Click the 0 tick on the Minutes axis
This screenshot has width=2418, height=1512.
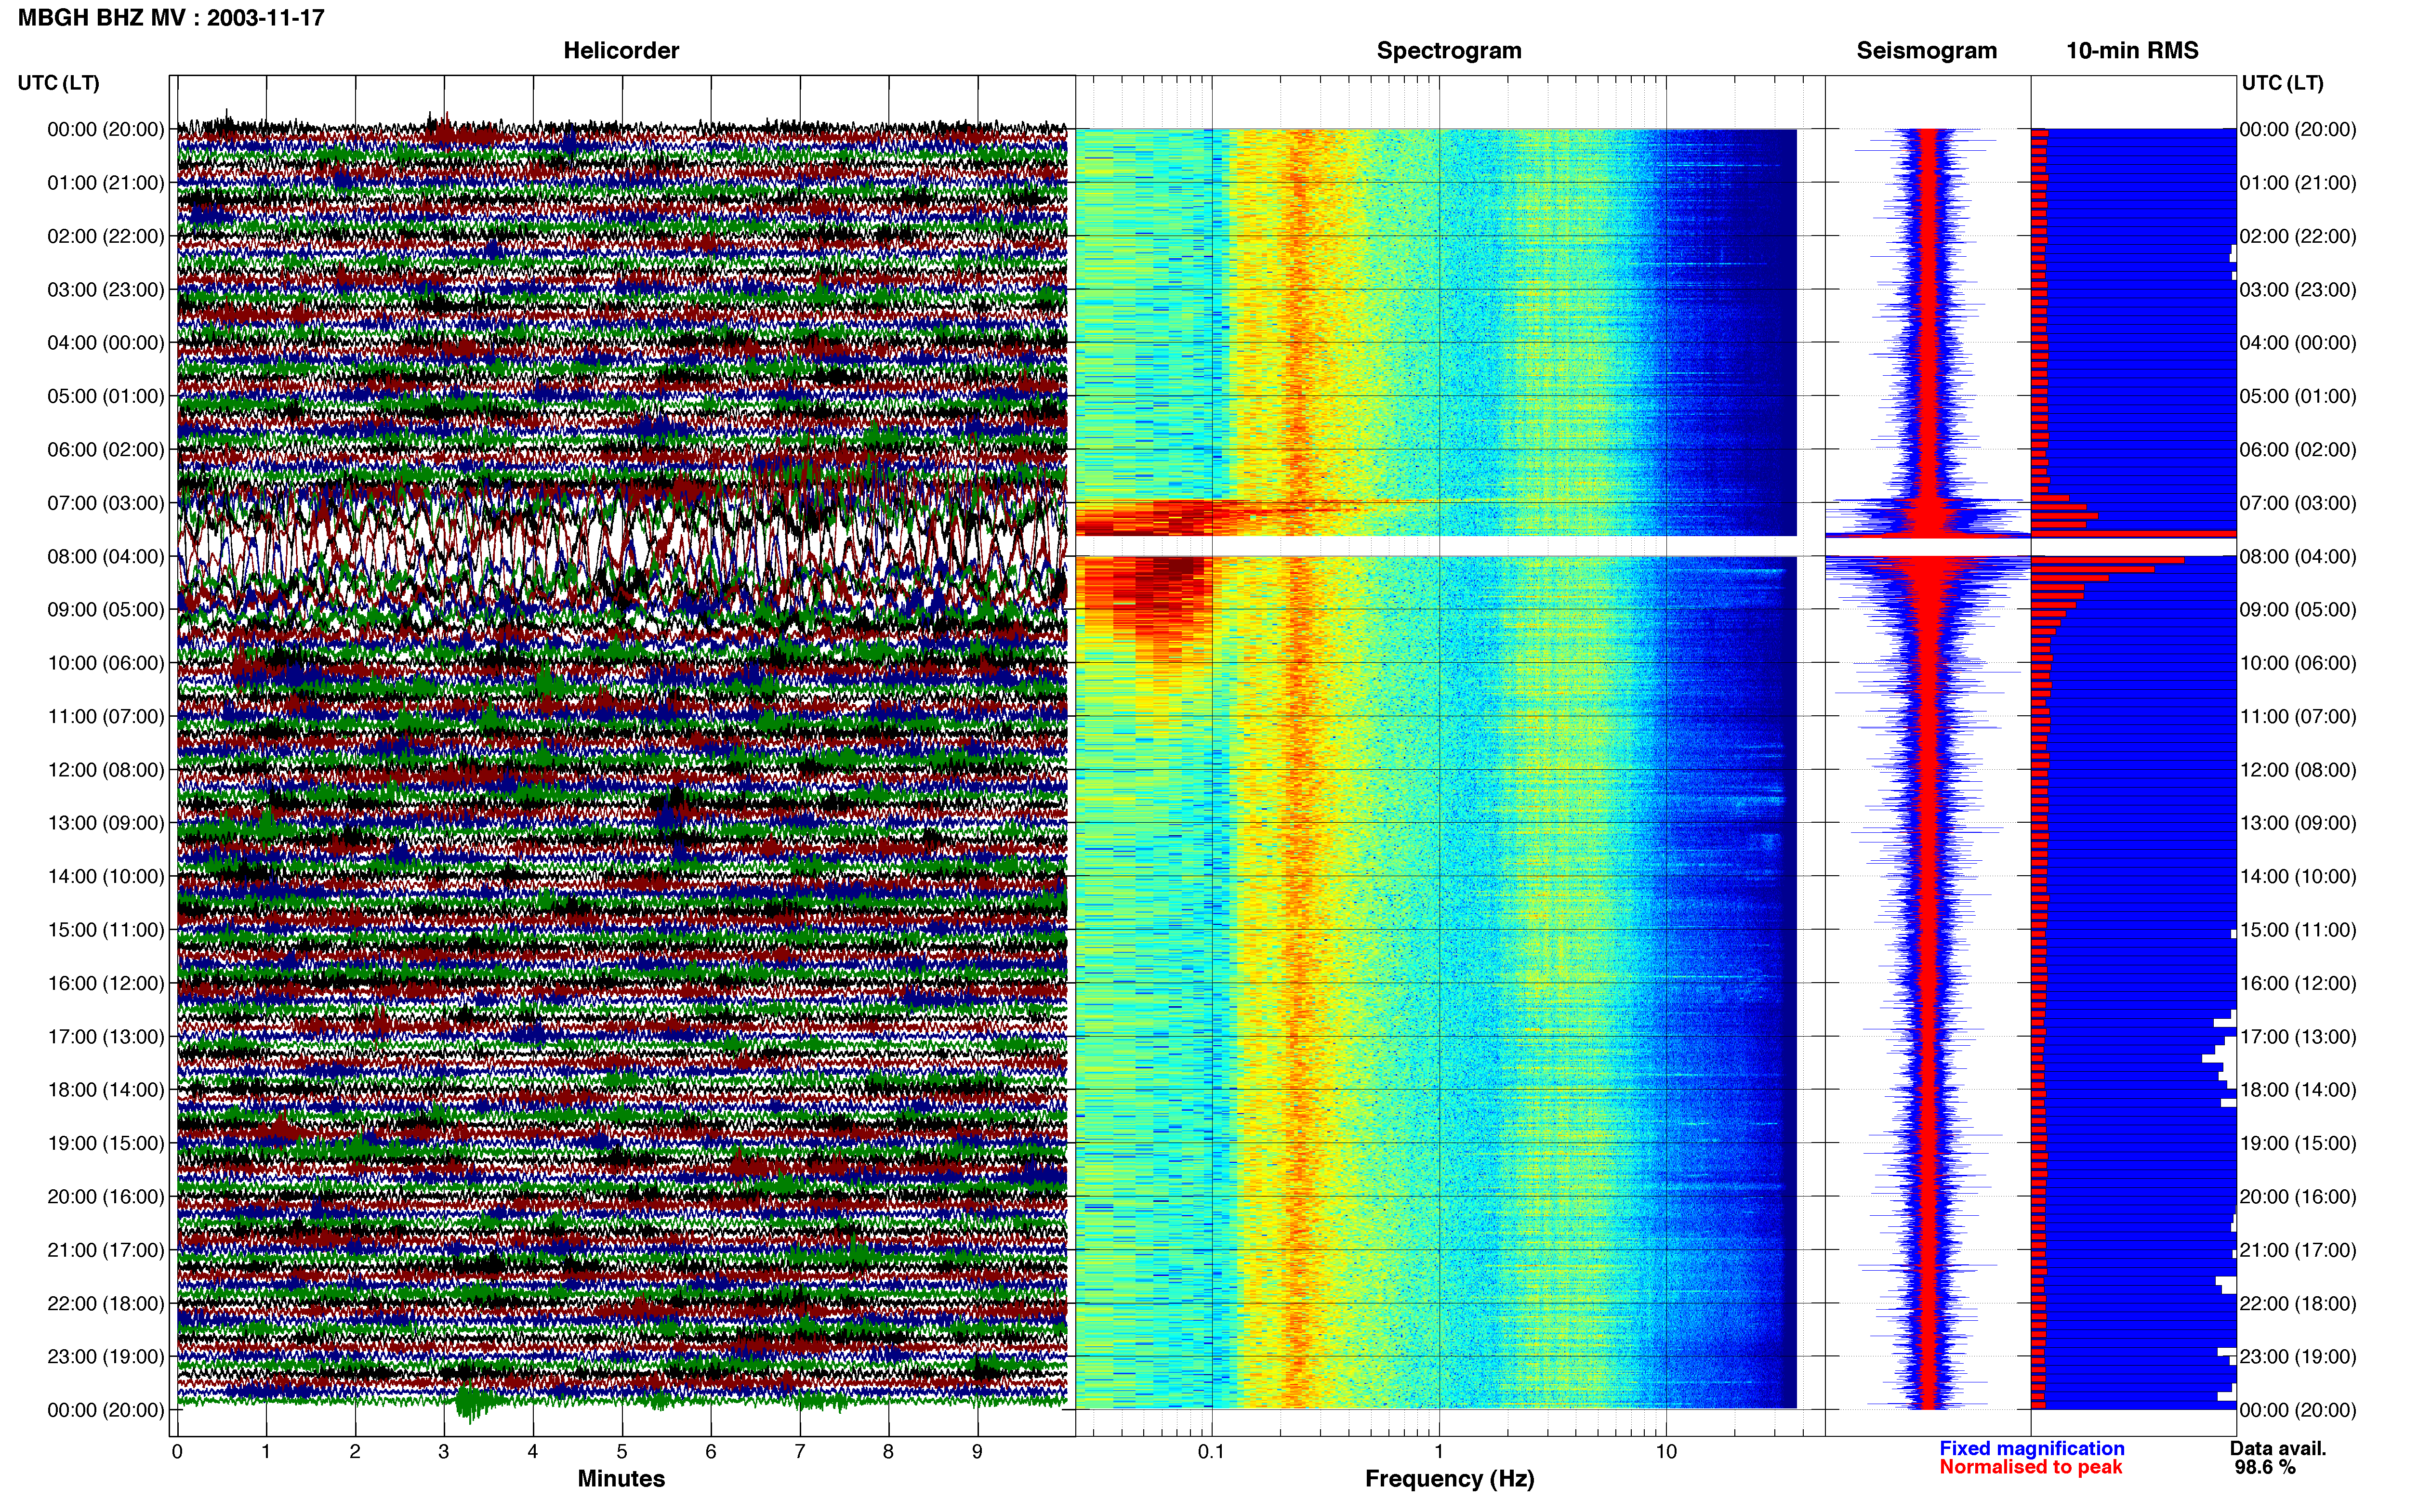coord(177,1451)
